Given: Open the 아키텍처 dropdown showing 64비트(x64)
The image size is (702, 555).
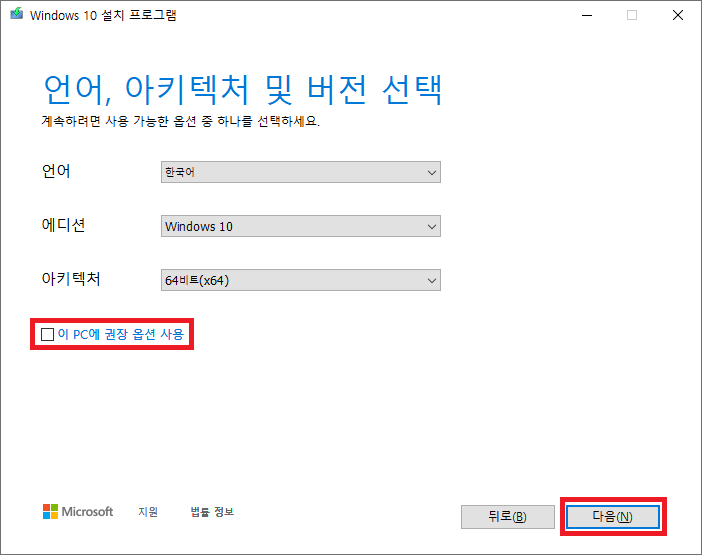Looking at the screenshot, I should pyautogui.click(x=301, y=280).
